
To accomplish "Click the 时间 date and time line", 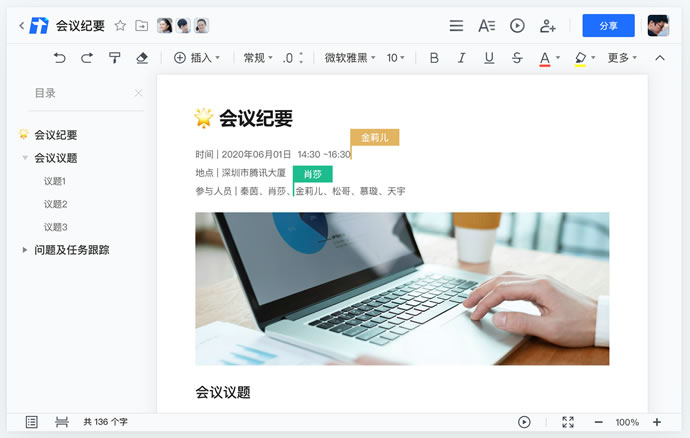I will coord(273,155).
